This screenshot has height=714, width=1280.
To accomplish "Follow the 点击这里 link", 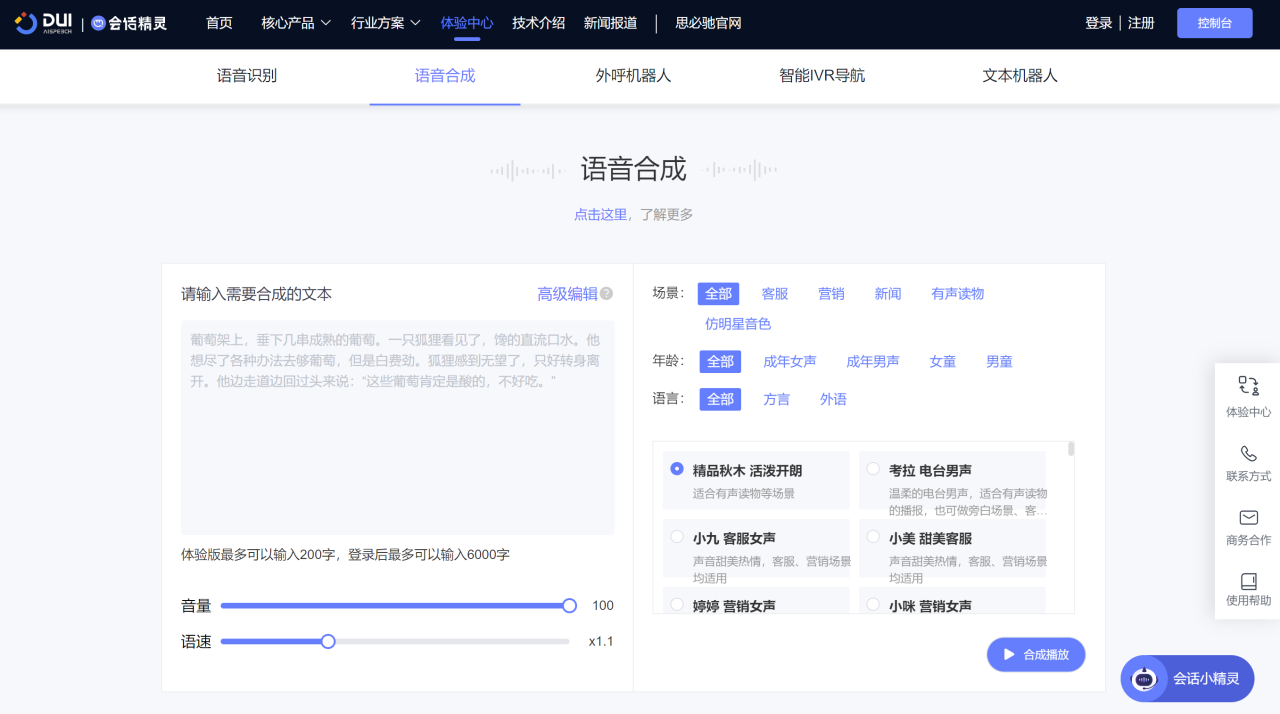I will click(x=600, y=214).
